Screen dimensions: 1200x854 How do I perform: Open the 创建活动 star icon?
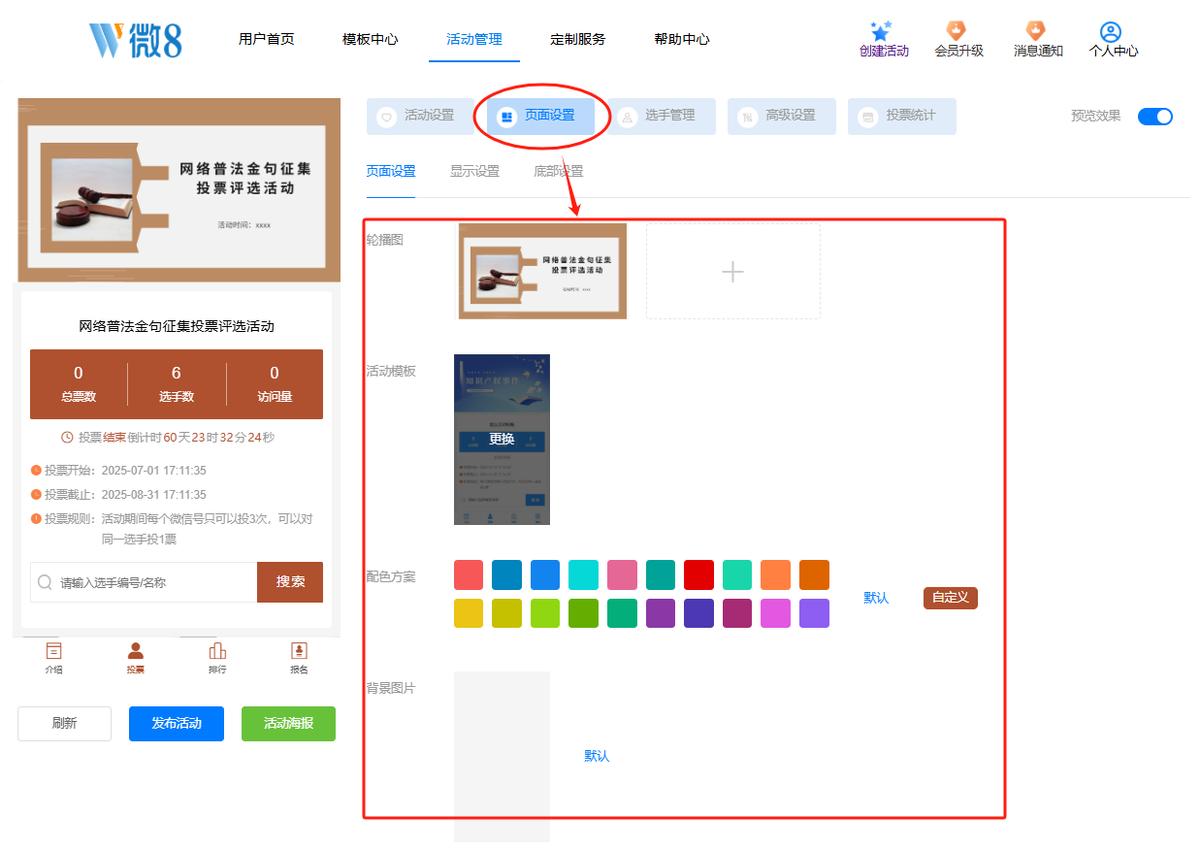coord(881,31)
